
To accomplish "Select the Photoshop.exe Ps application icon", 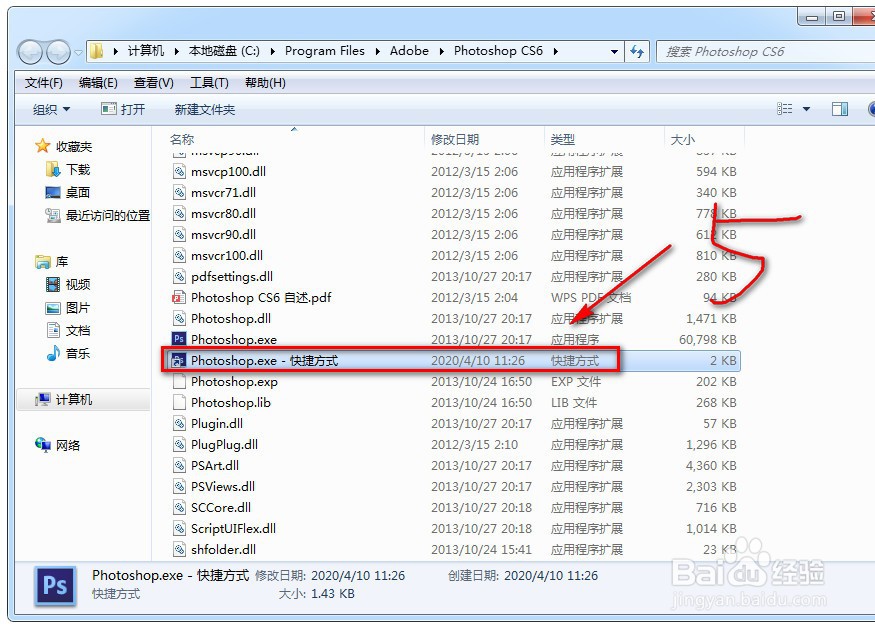I will [179, 339].
